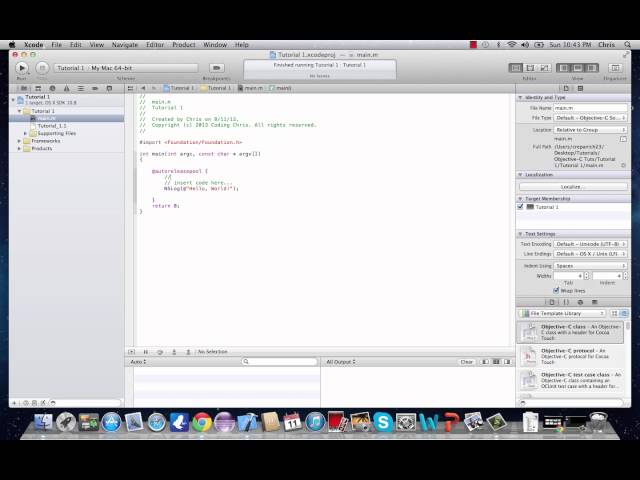Show the Issue navigator warning icon
Image resolution: width=640 pixels, height=480 pixels.
[67, 88]
